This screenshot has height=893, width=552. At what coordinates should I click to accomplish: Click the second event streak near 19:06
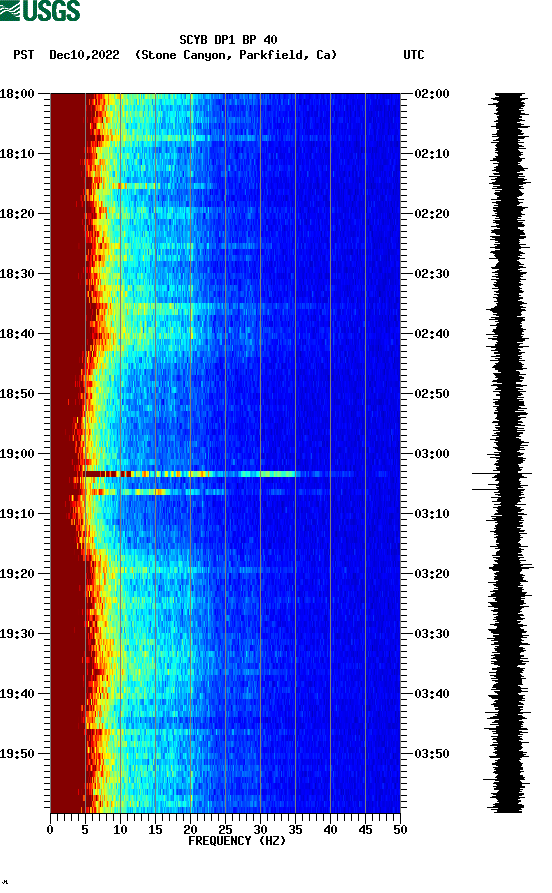click(x=157, y=491)
